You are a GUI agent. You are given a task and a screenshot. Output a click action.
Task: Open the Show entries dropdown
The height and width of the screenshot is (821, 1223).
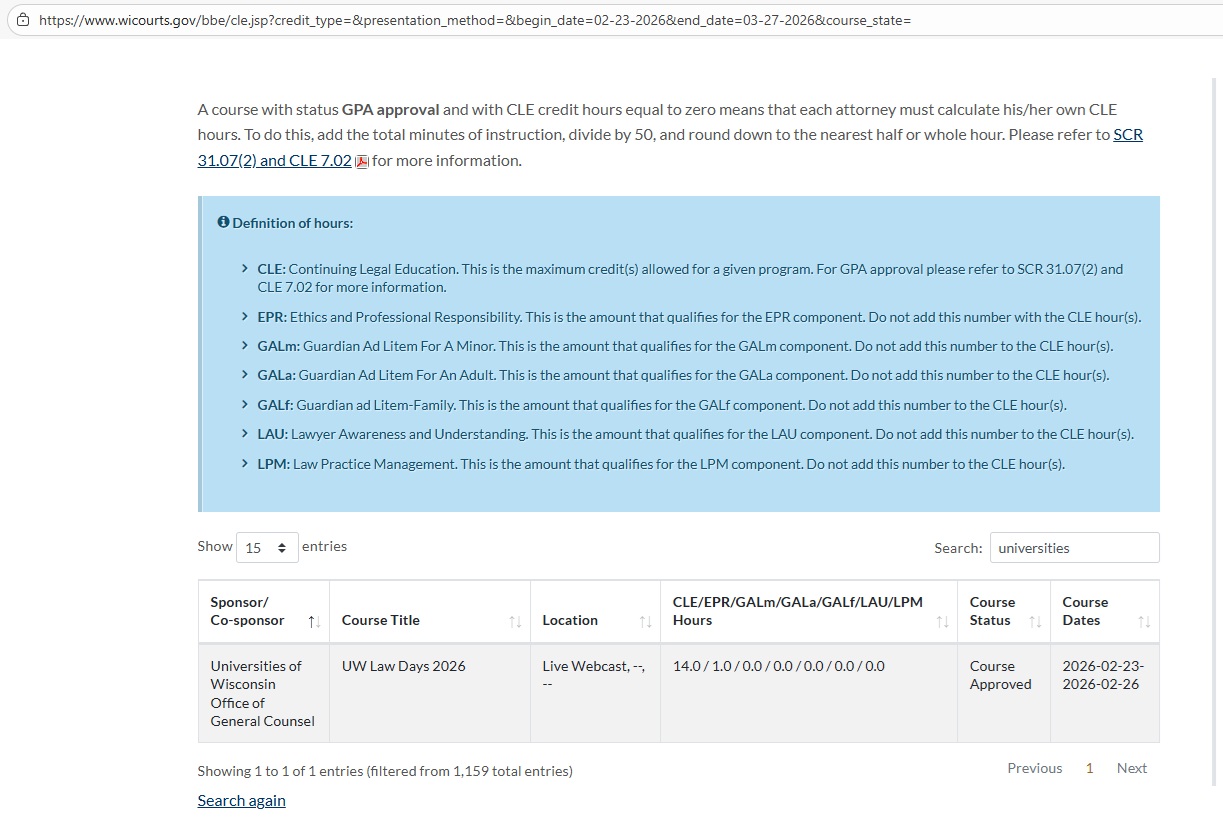tap(267, 547)
